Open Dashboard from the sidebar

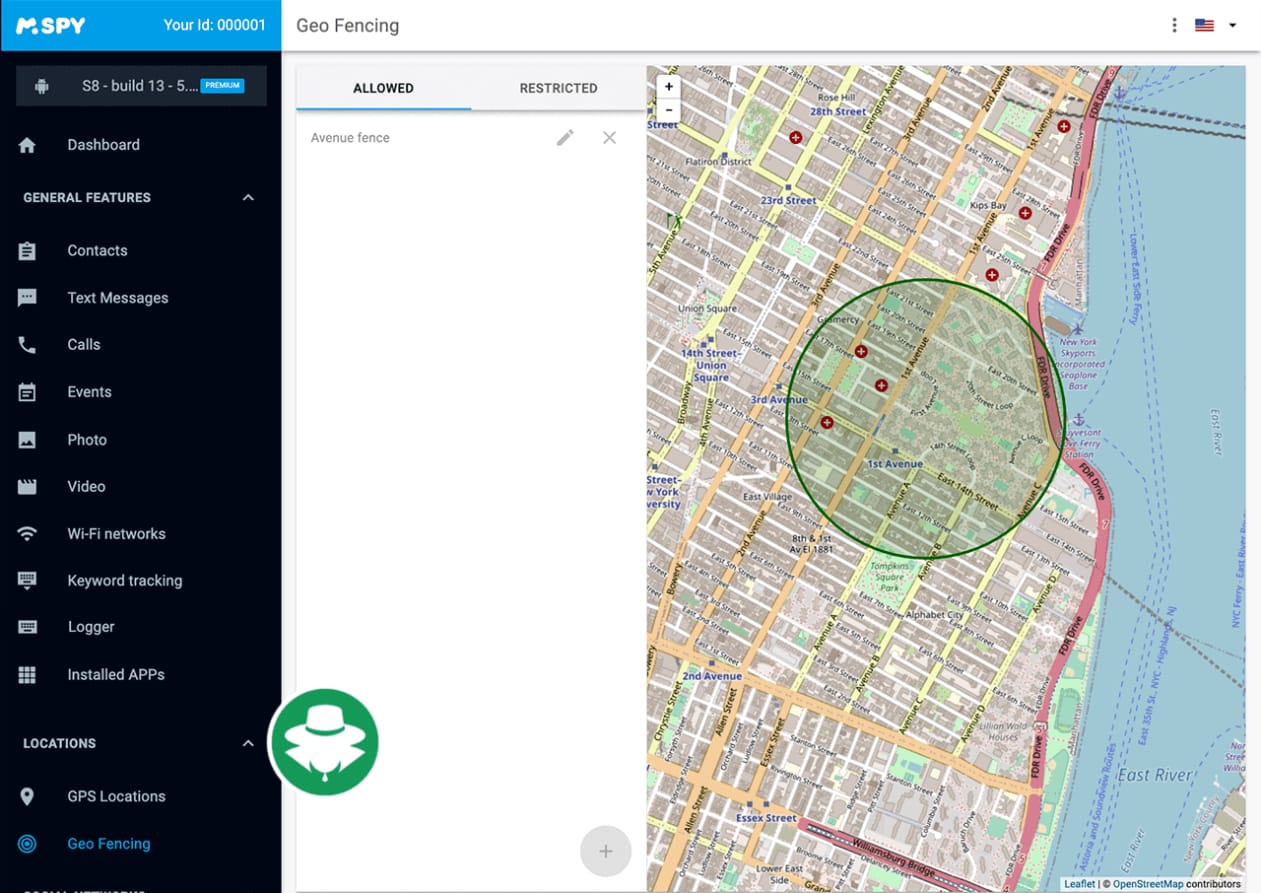tap(103, 145)
